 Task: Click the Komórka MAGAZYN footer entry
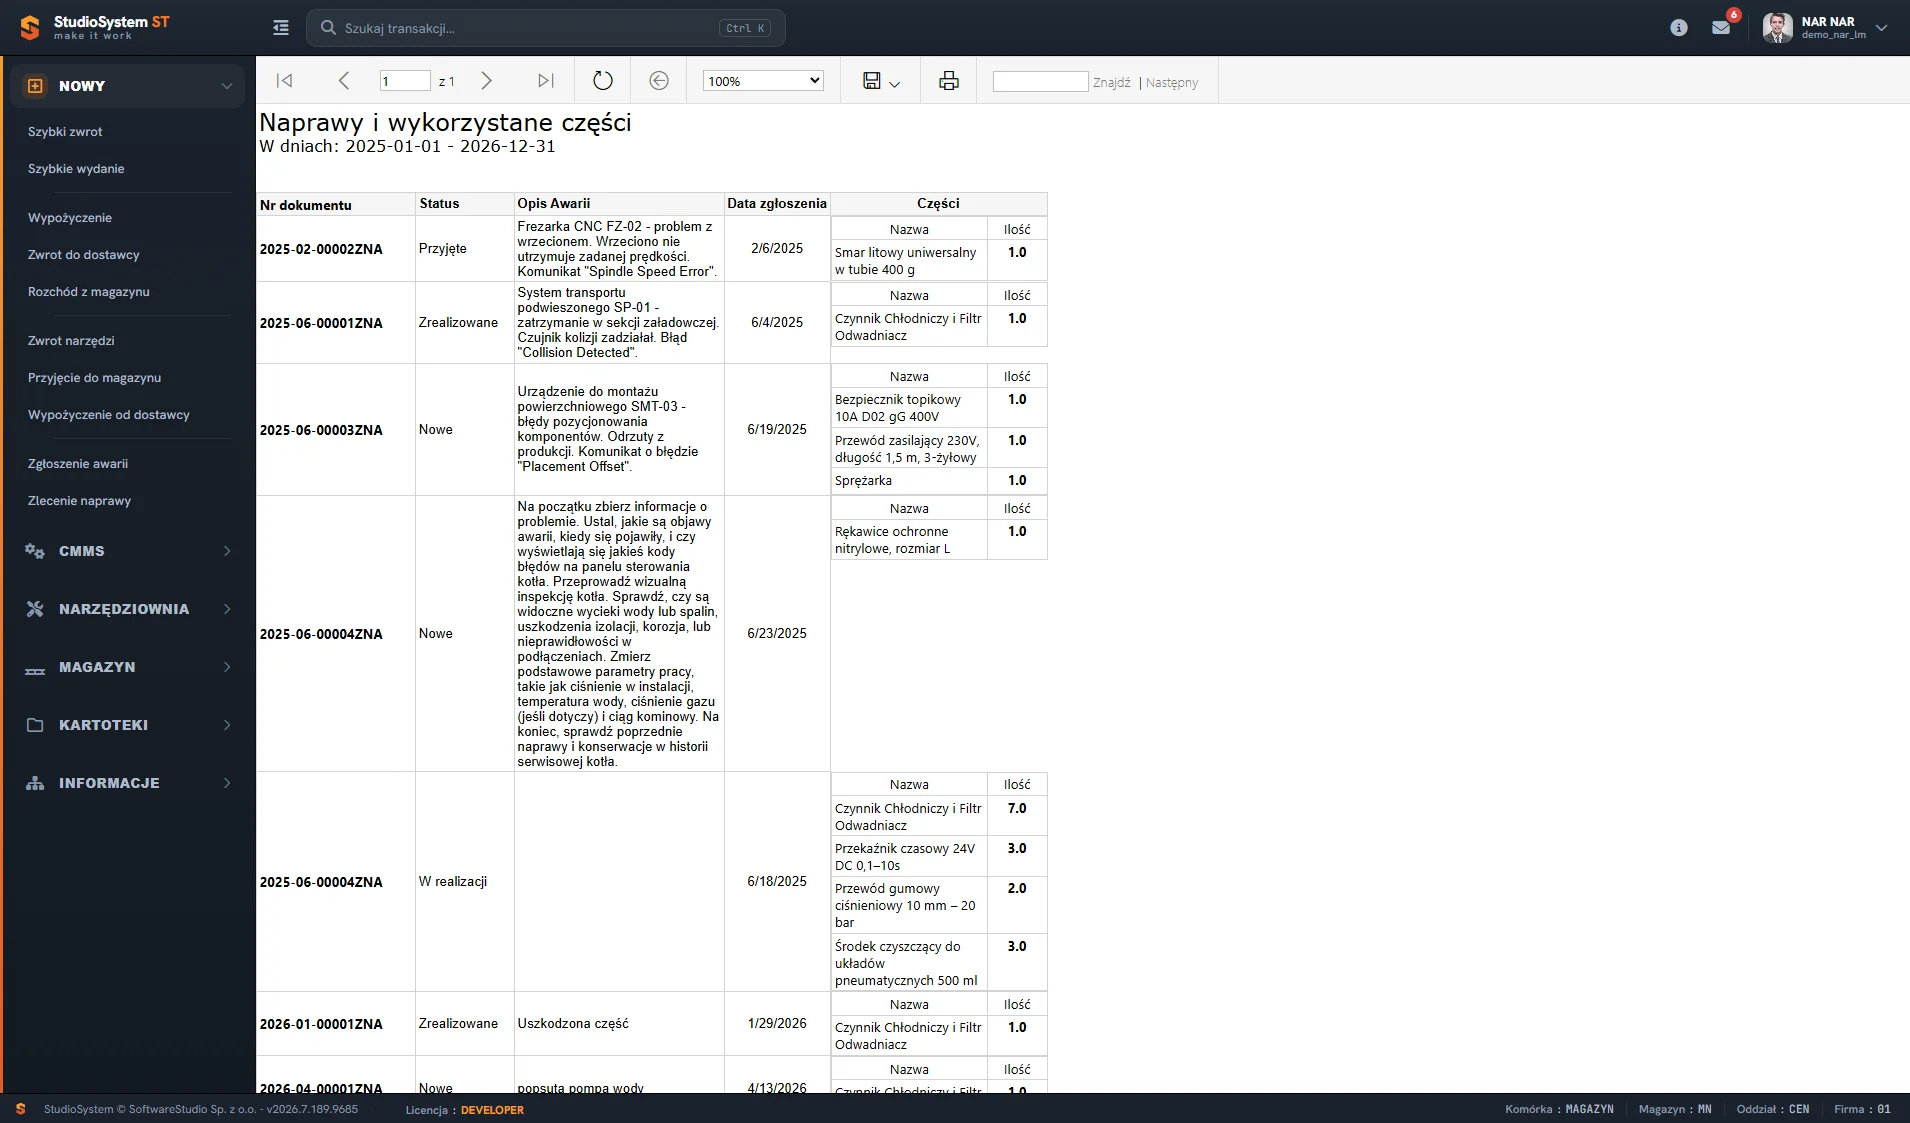pos(1560,1109)
